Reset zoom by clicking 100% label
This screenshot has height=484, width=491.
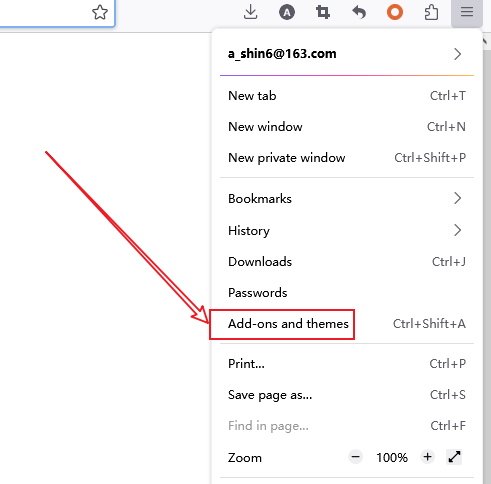pos(392,458)
